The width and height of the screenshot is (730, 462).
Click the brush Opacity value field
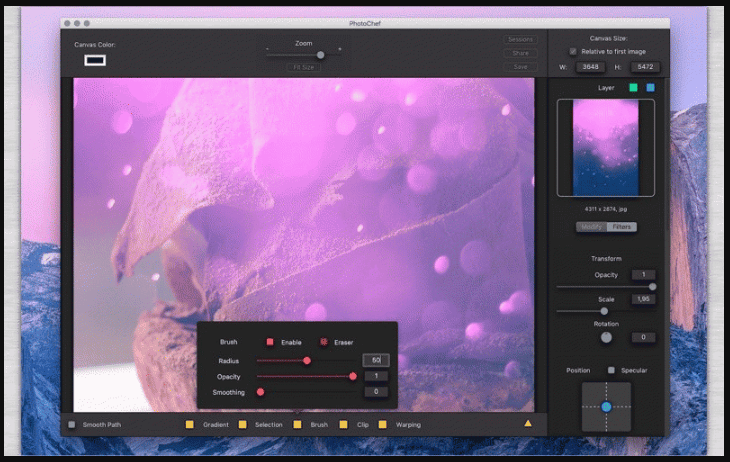point(376,375)
